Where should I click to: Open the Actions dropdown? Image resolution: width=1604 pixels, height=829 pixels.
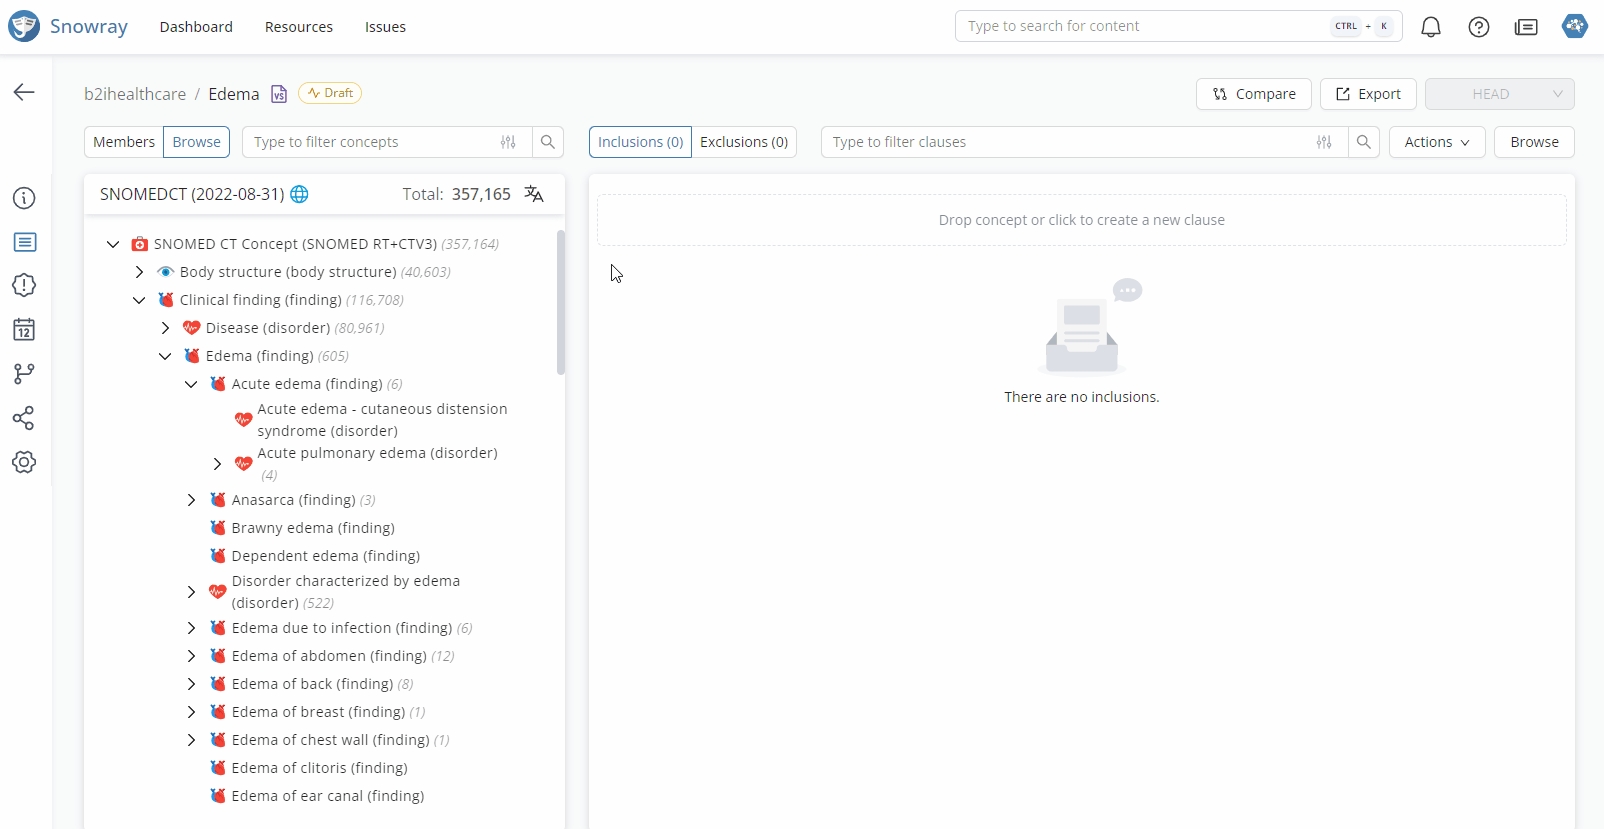tap(1436, 142)
